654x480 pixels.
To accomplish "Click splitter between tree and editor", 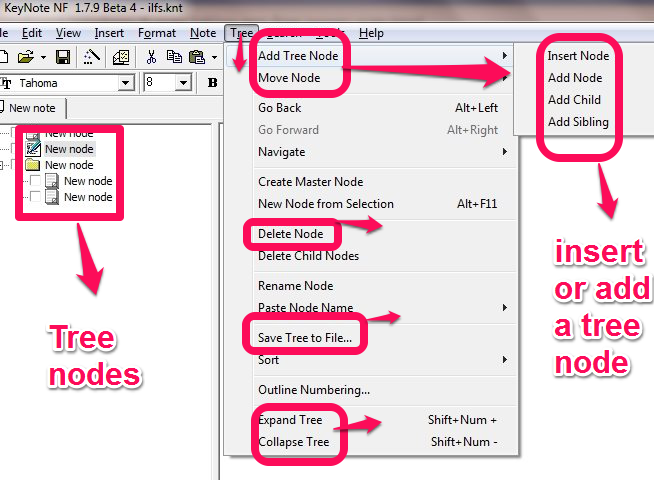I will pos(215,302).
